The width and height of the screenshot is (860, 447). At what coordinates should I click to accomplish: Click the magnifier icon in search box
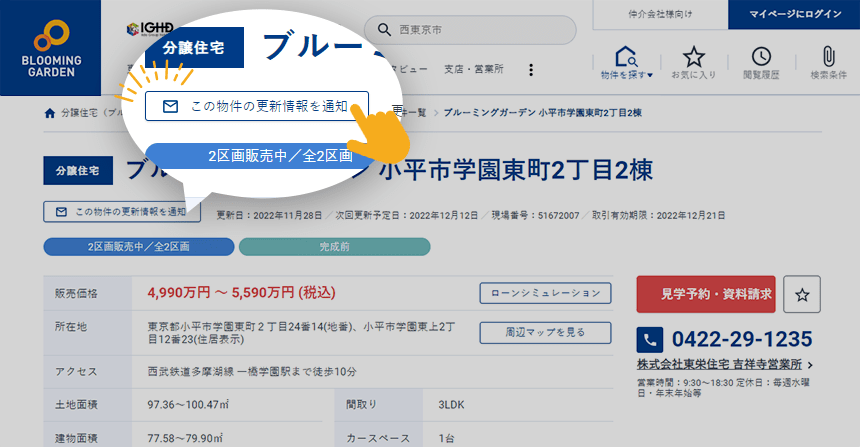pos(384,31)
